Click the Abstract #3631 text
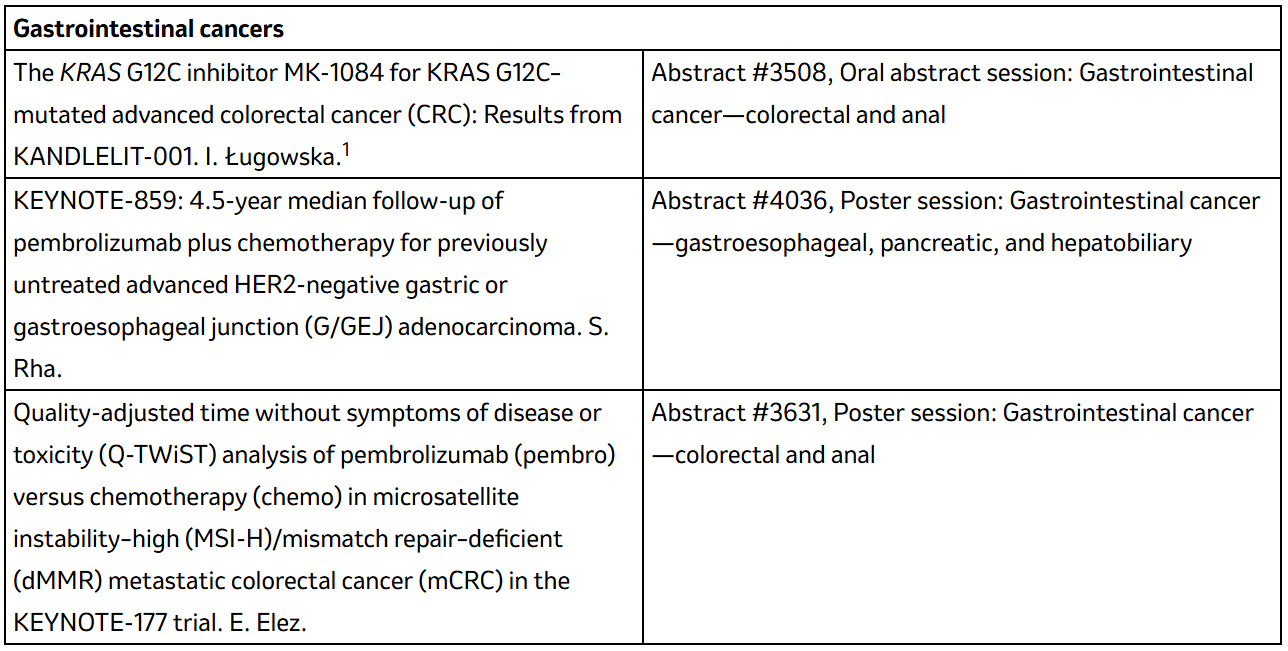 coord(736,413)
